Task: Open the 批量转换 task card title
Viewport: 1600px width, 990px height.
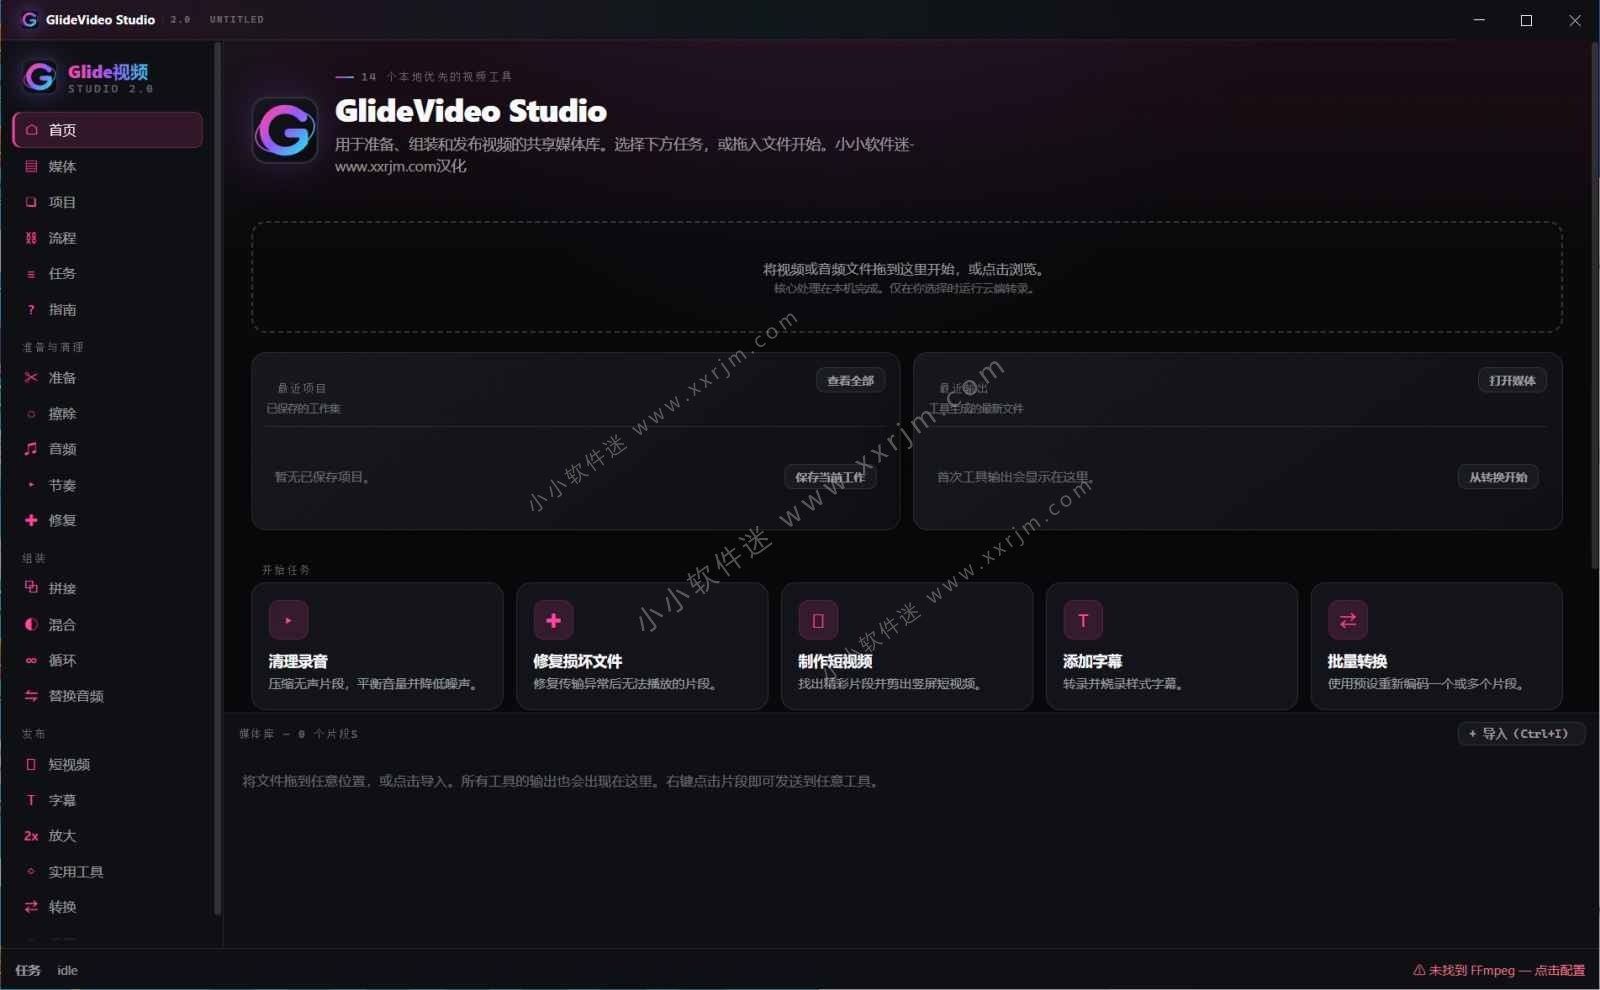Action: pyautogui.click(x=1357, y=661)
